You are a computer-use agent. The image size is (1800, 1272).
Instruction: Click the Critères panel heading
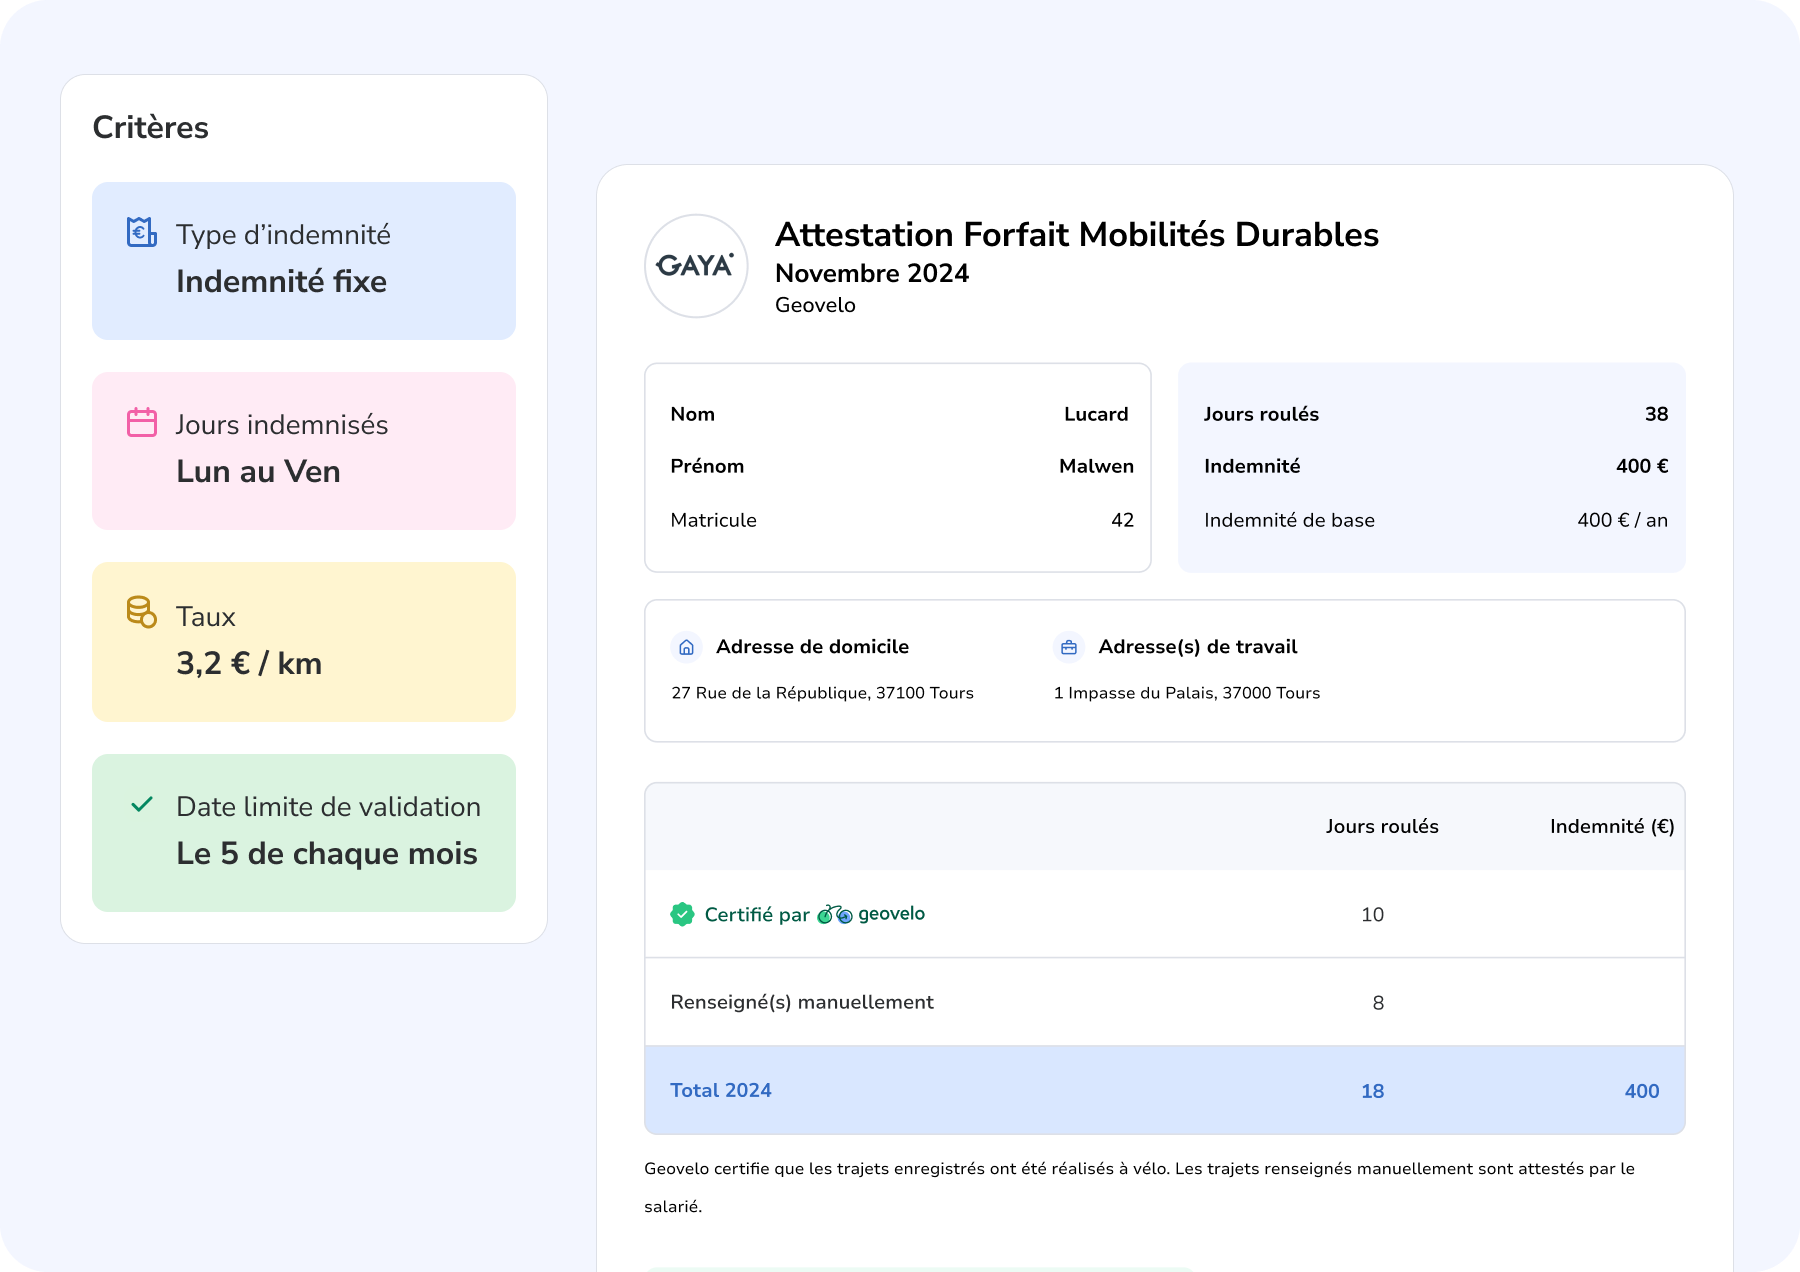tap(151, 127)
